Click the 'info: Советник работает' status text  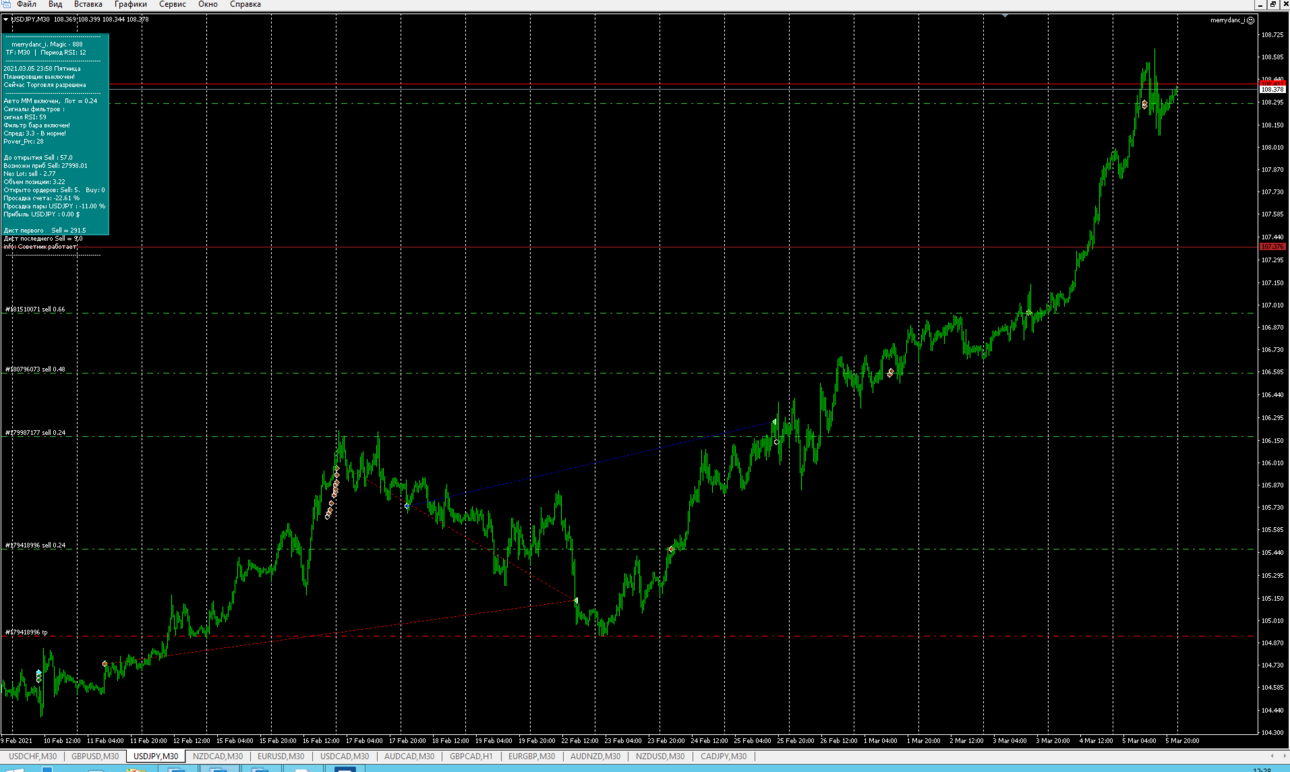(41, 247)
